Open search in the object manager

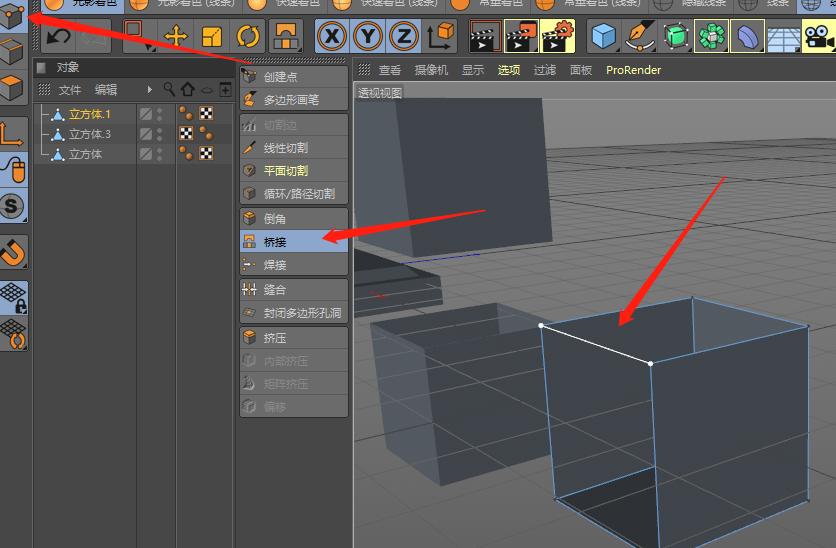click(x=169, y=89)
